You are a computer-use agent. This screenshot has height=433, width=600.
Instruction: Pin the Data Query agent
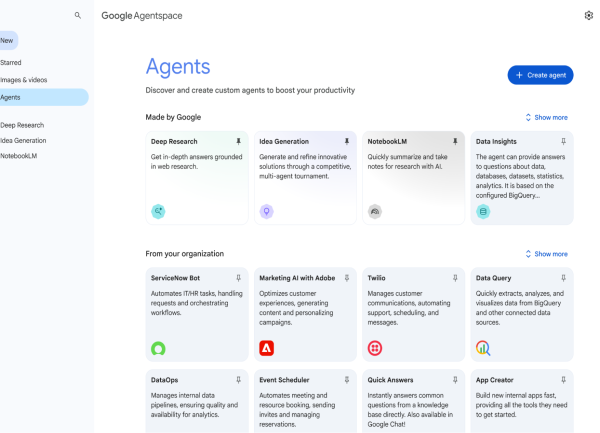(563, 278)
